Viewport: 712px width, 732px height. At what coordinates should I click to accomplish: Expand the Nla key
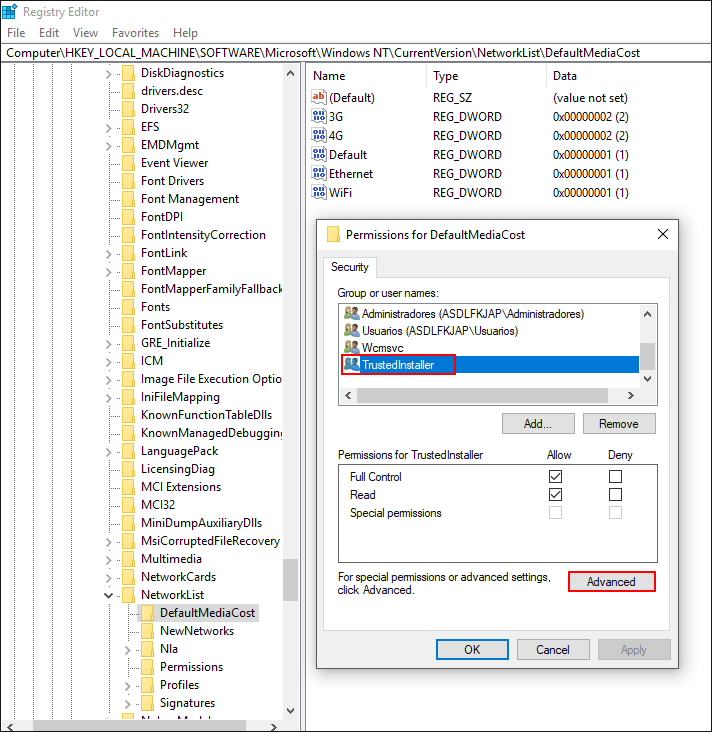(x=127, y=650)
